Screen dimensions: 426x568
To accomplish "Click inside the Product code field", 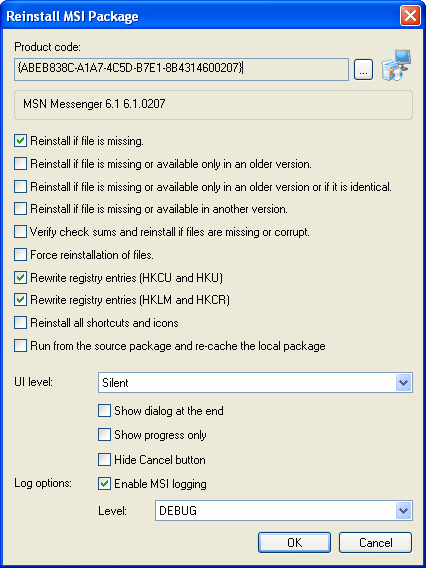I will coord(181,70).
